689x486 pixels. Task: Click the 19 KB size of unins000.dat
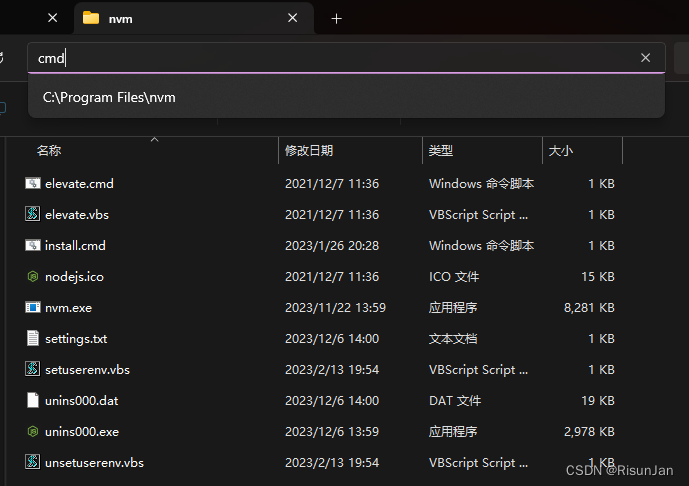pos(598,401)
